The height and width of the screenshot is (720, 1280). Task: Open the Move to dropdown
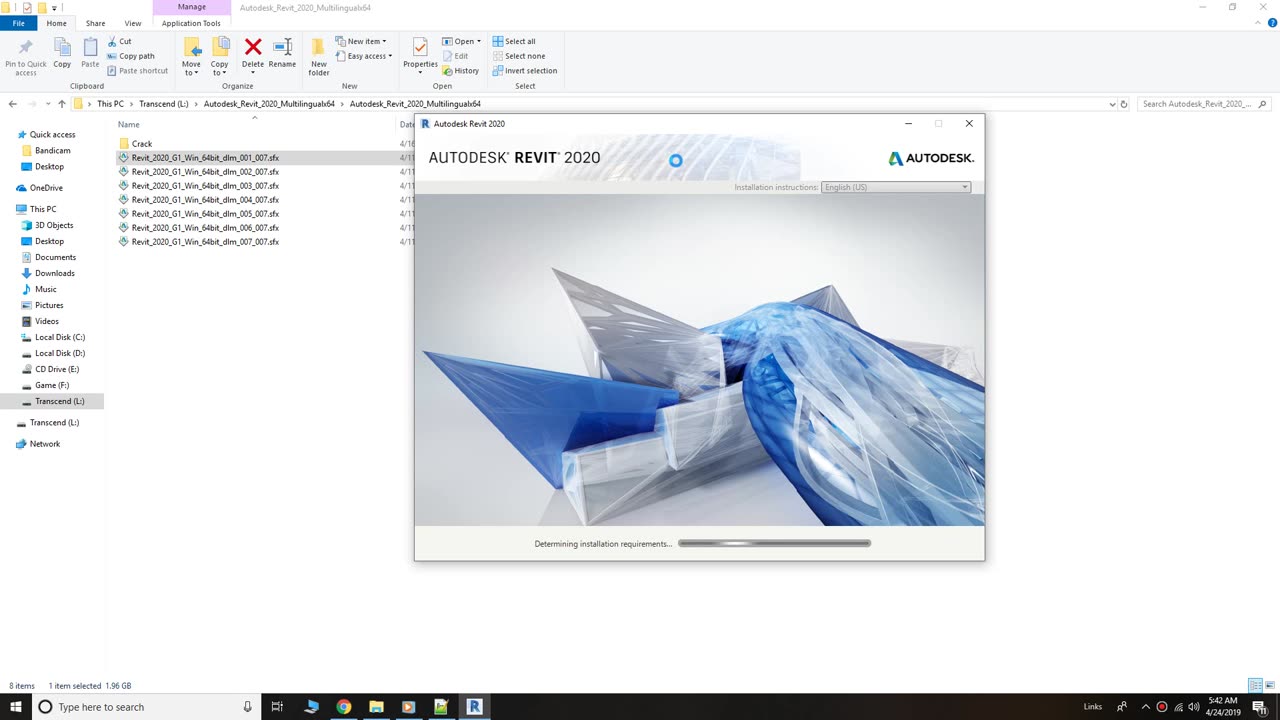tap(191, 57)
